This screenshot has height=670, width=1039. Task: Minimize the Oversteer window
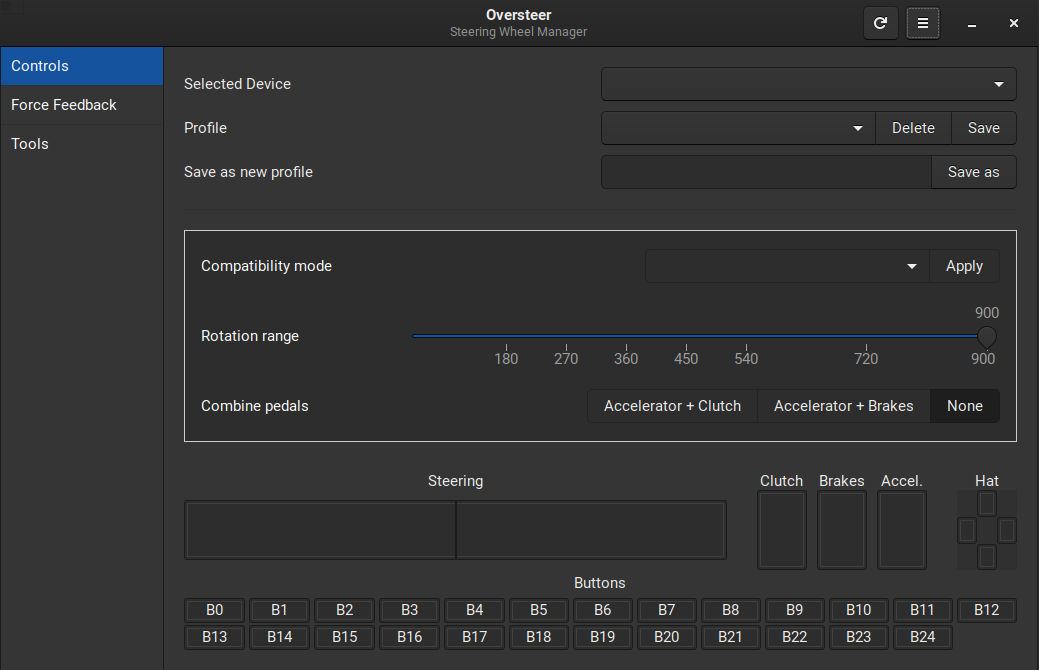[x=971, y=24]
